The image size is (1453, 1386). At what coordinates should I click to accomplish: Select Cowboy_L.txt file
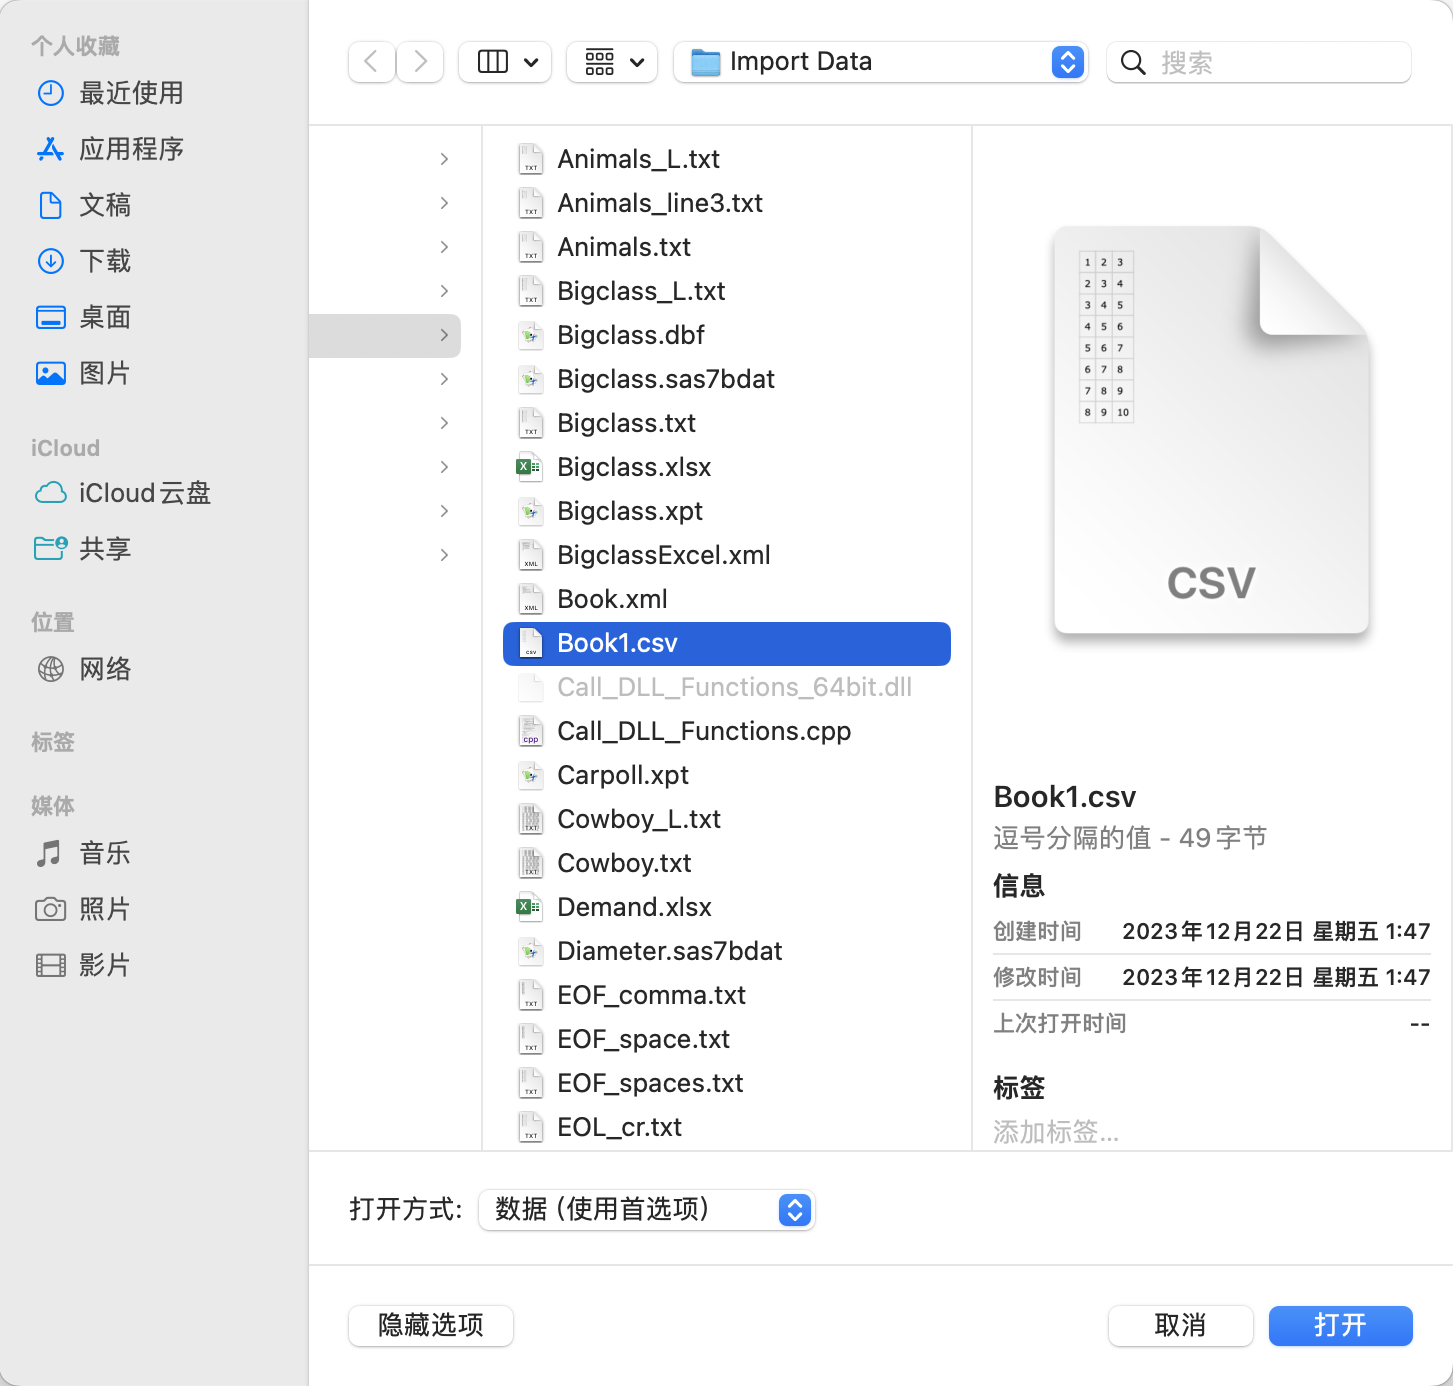click(x=726, y=819)
